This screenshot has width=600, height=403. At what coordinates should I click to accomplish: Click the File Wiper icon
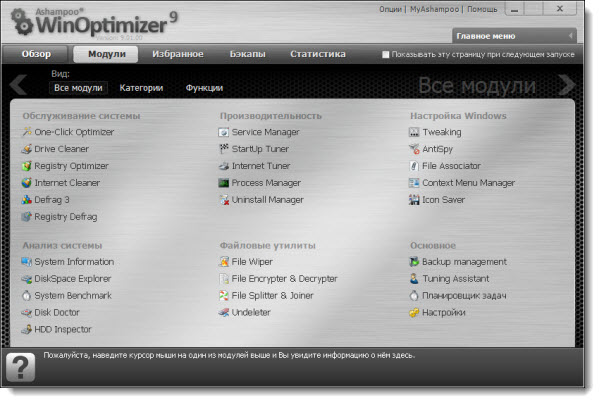pos(223,262)
